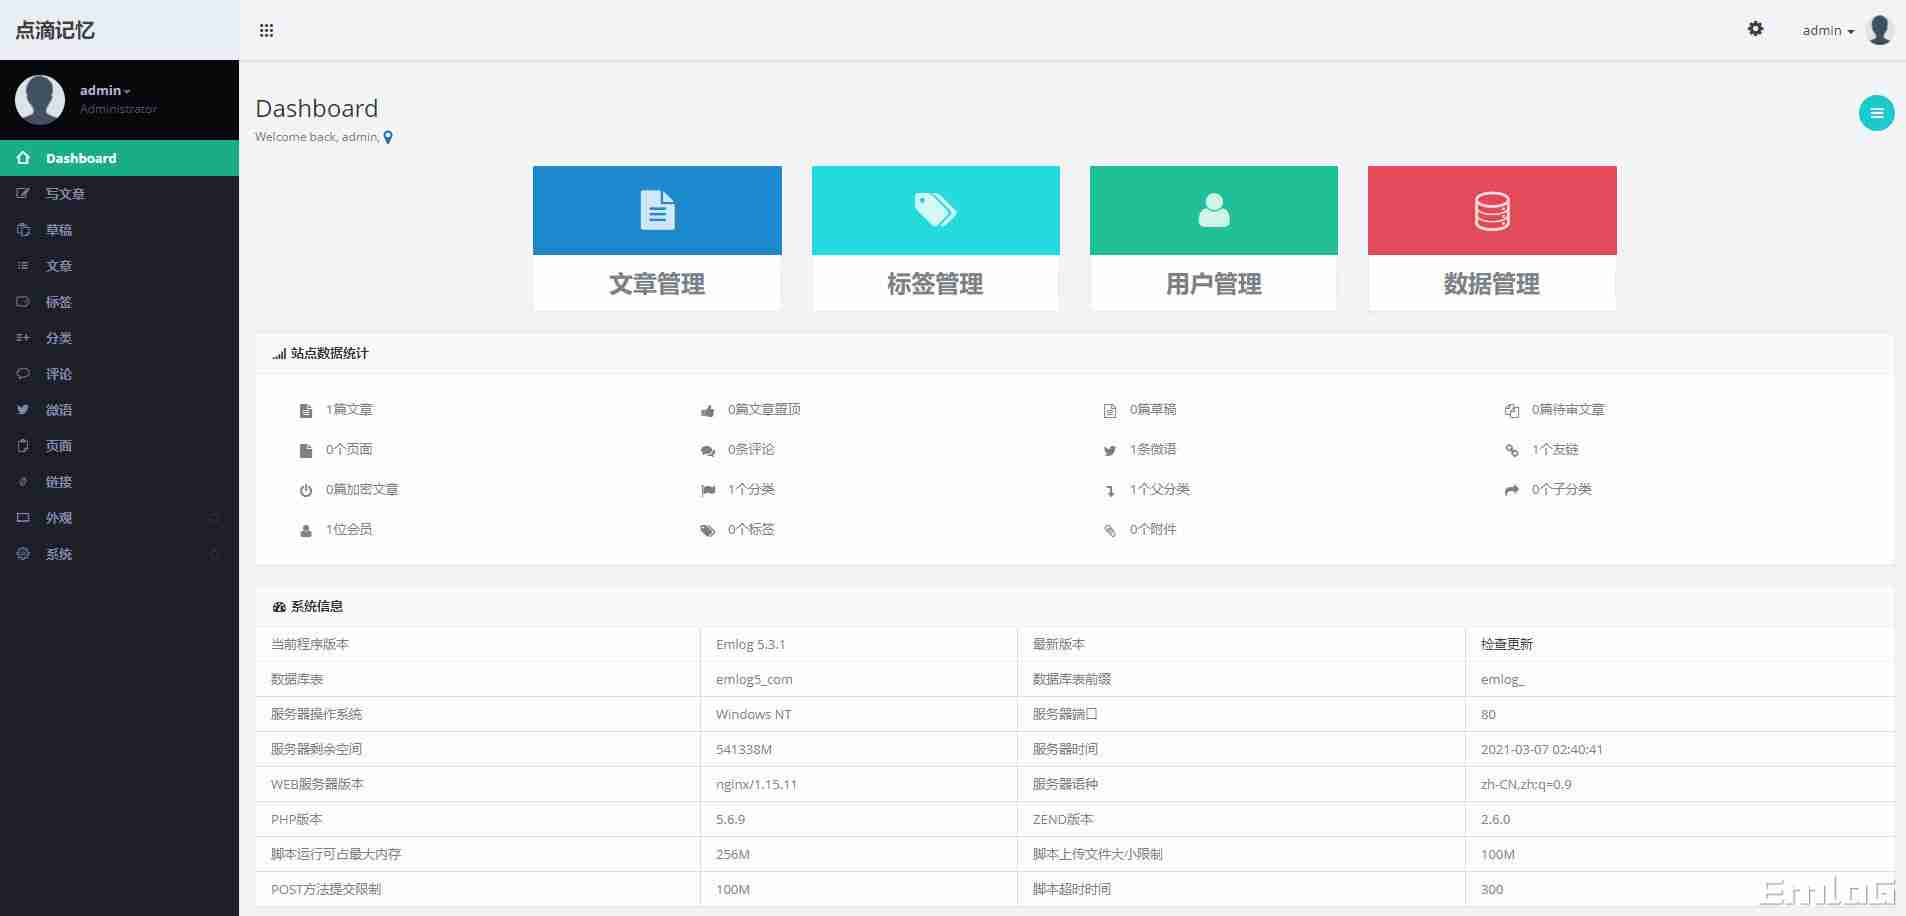Open sidebar admin profile dropdown

pyautogui.click(x=105, y=91)
